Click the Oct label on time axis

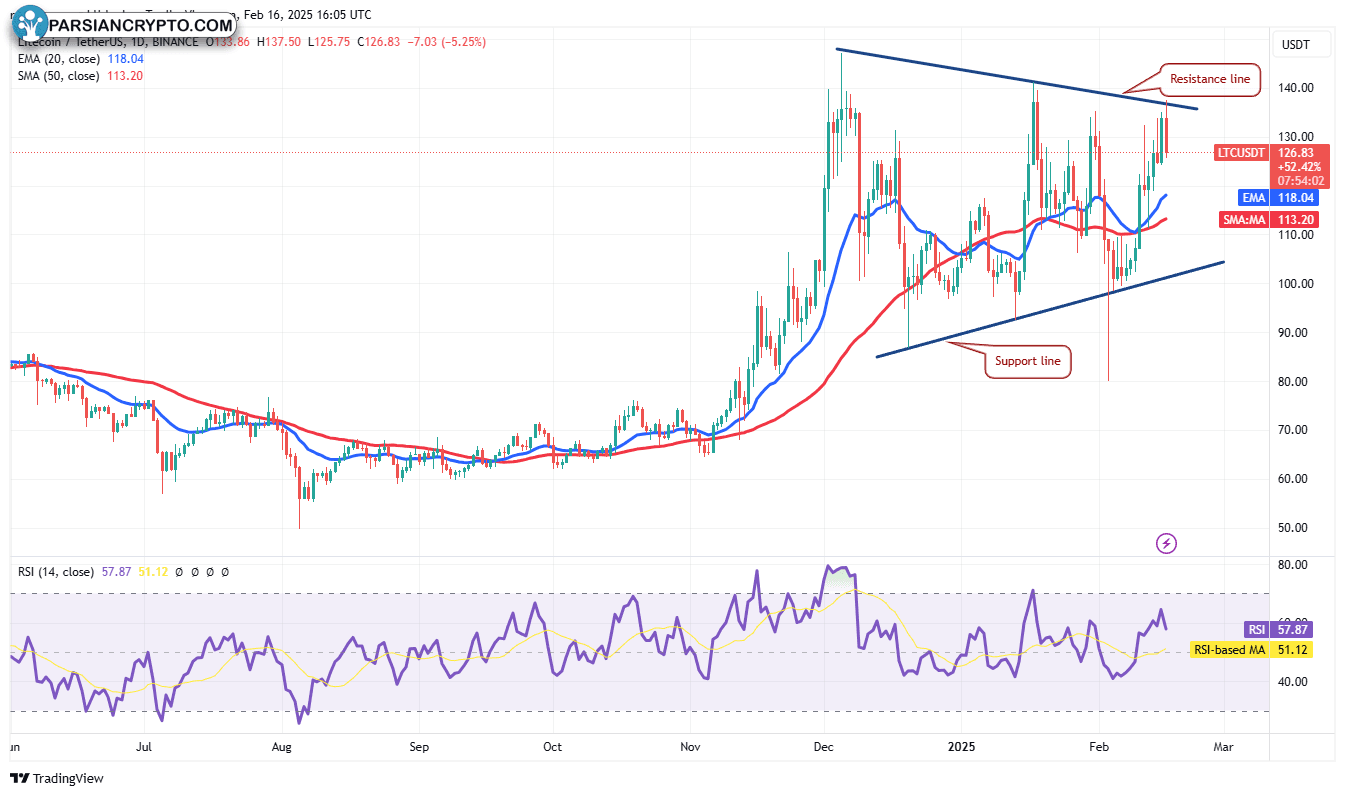pos(552,747)
